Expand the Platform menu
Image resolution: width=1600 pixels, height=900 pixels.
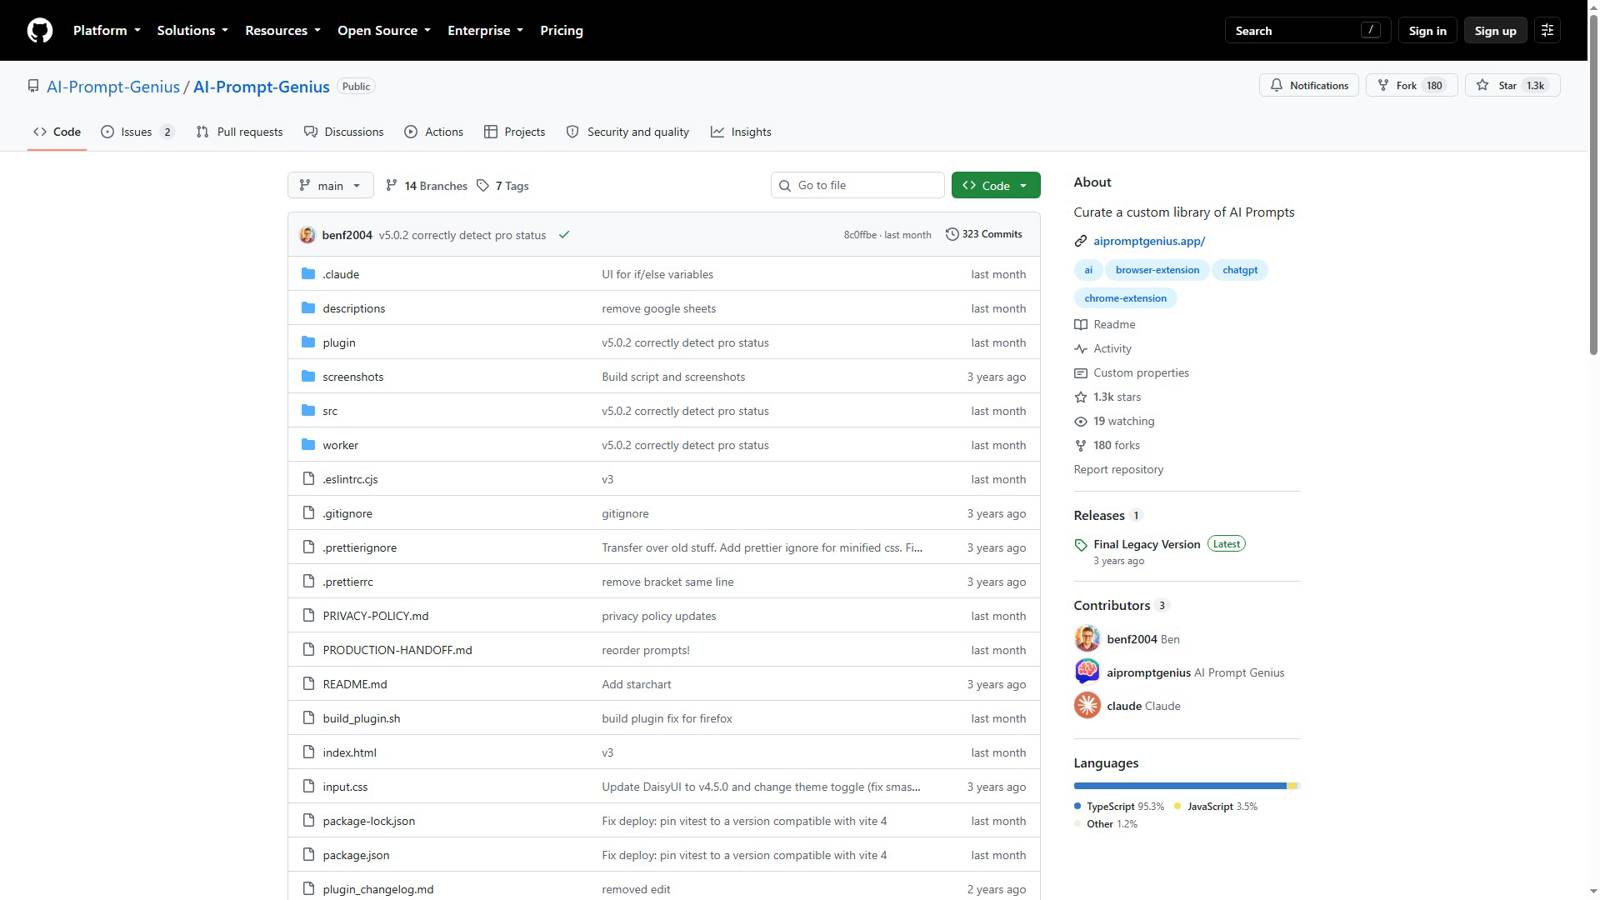click(x=106, y=30)
